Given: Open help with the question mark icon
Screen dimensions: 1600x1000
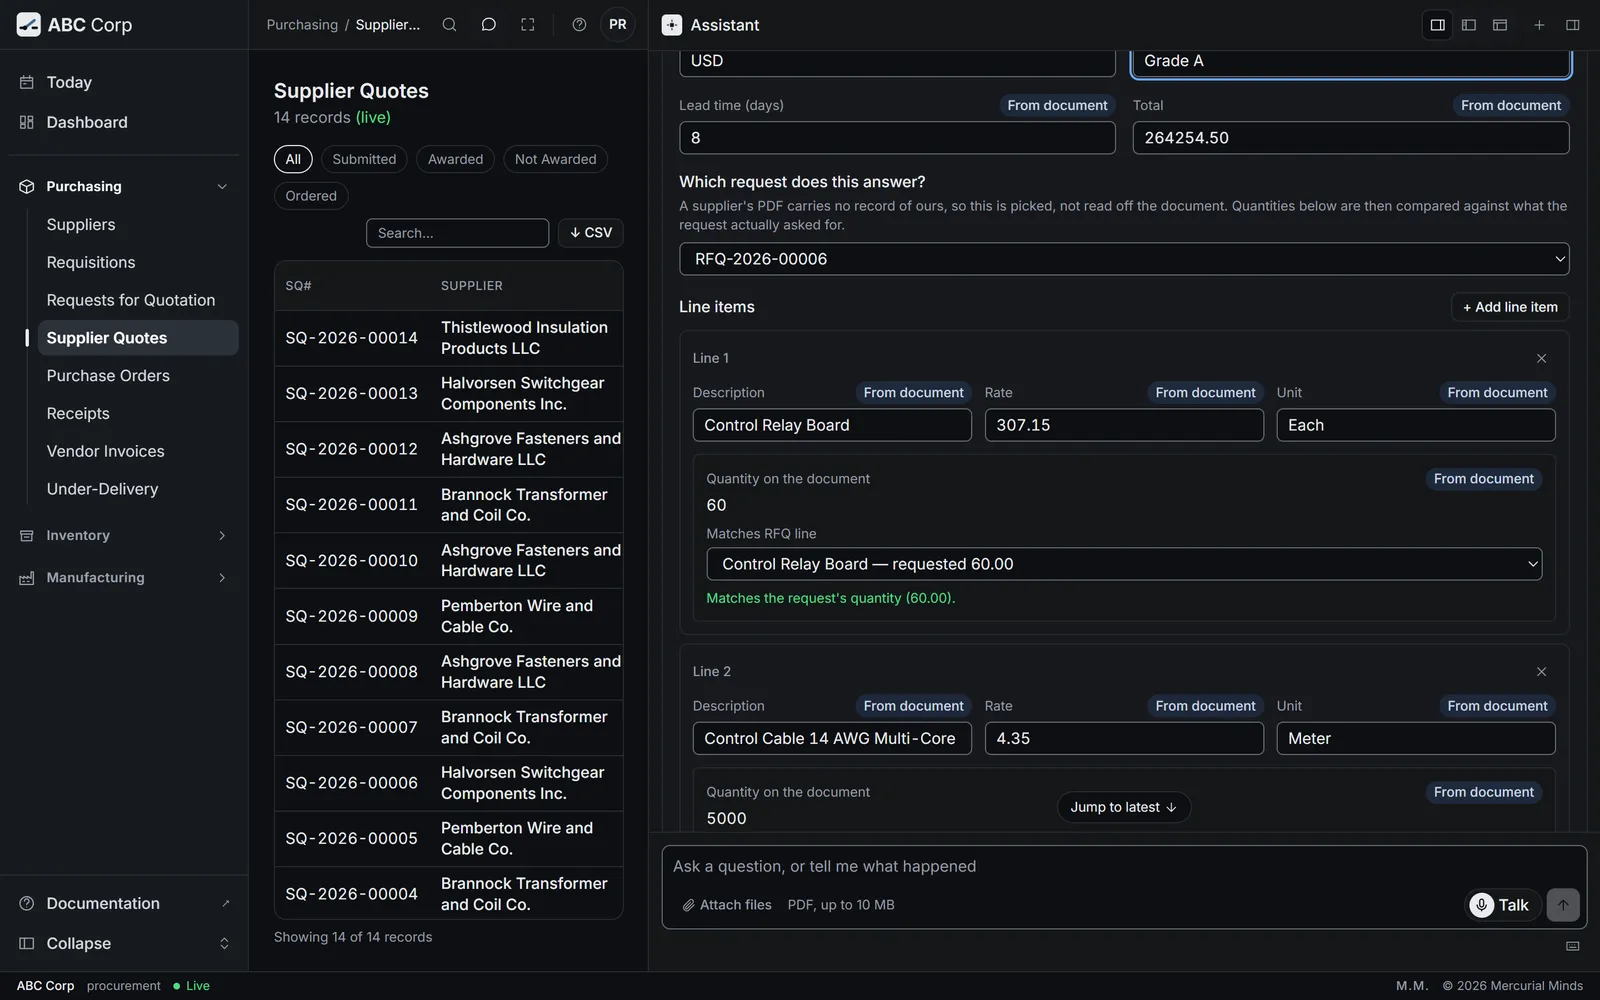Looking at the screenshot, I should (579, 25).
